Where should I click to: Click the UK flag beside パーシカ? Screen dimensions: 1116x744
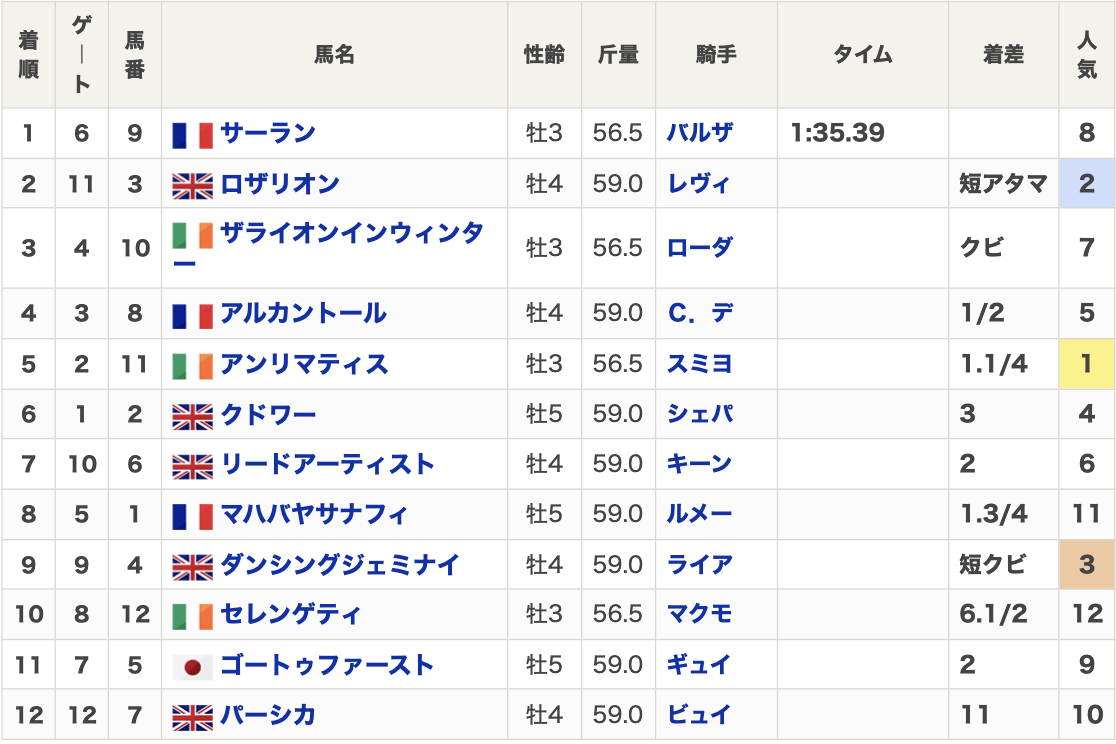[192, 717]
